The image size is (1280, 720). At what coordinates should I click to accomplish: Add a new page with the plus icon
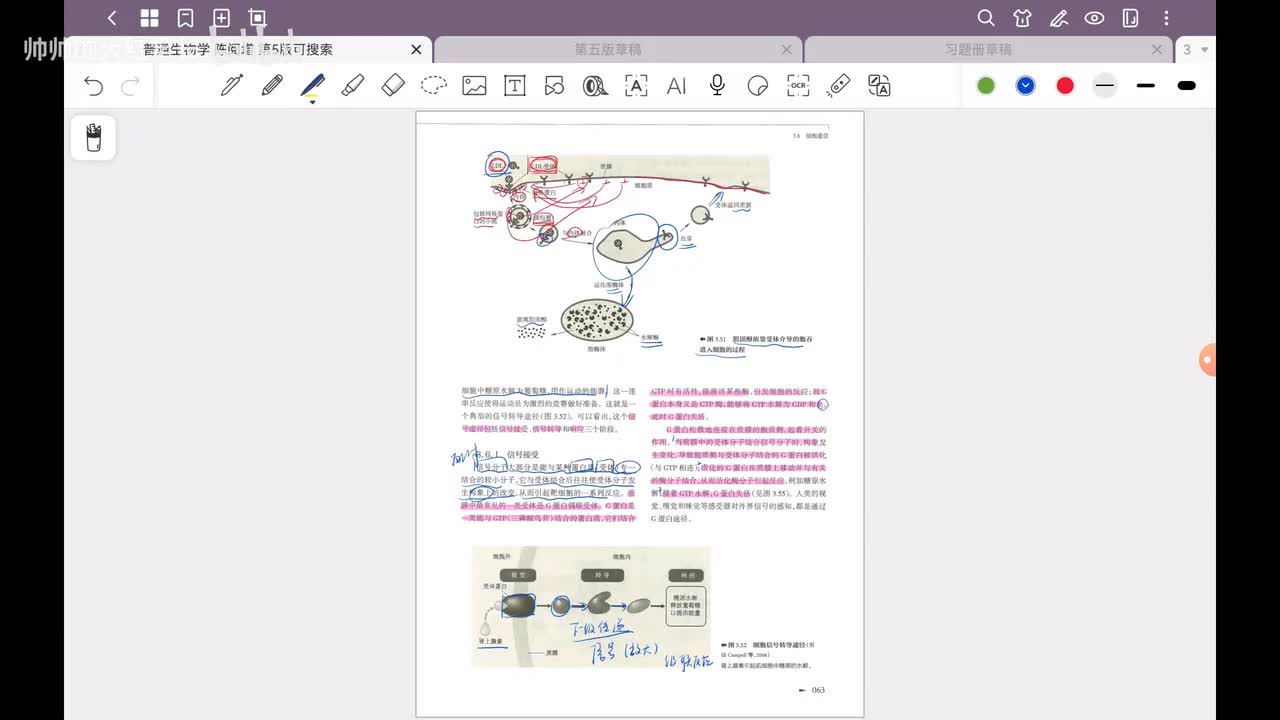point(222,18)
